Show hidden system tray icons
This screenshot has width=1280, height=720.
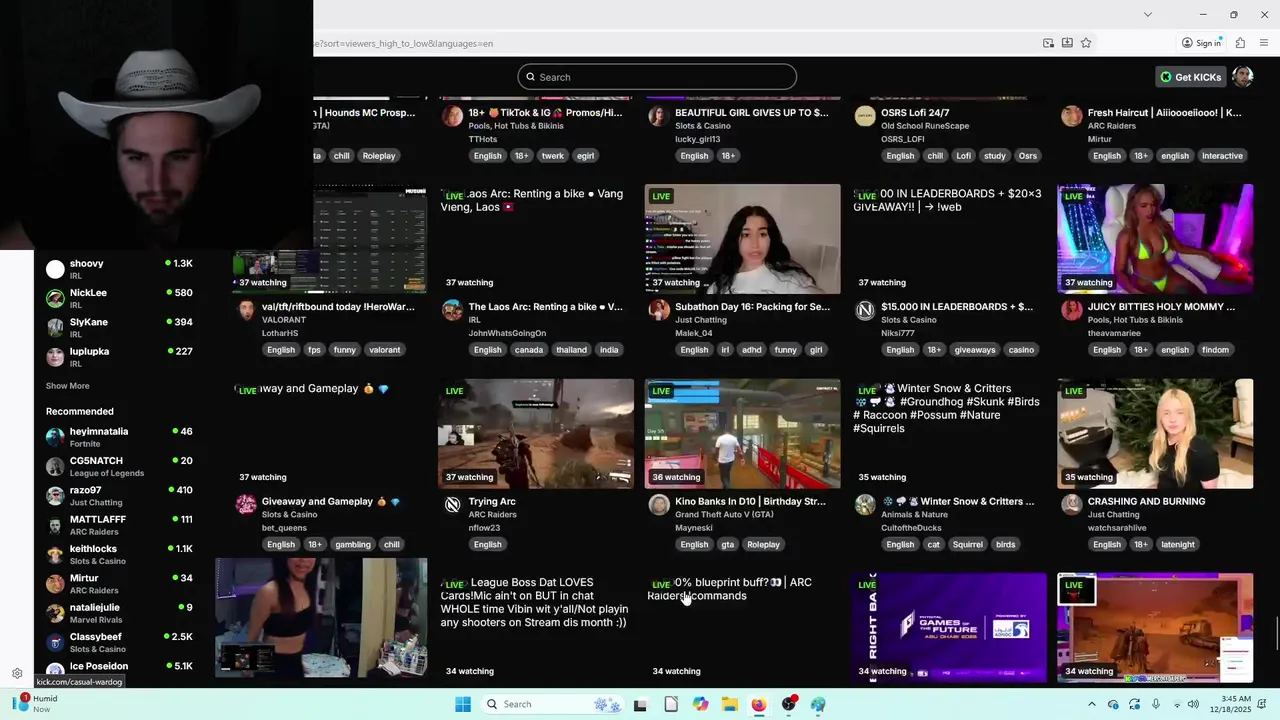coord(1091,704)
